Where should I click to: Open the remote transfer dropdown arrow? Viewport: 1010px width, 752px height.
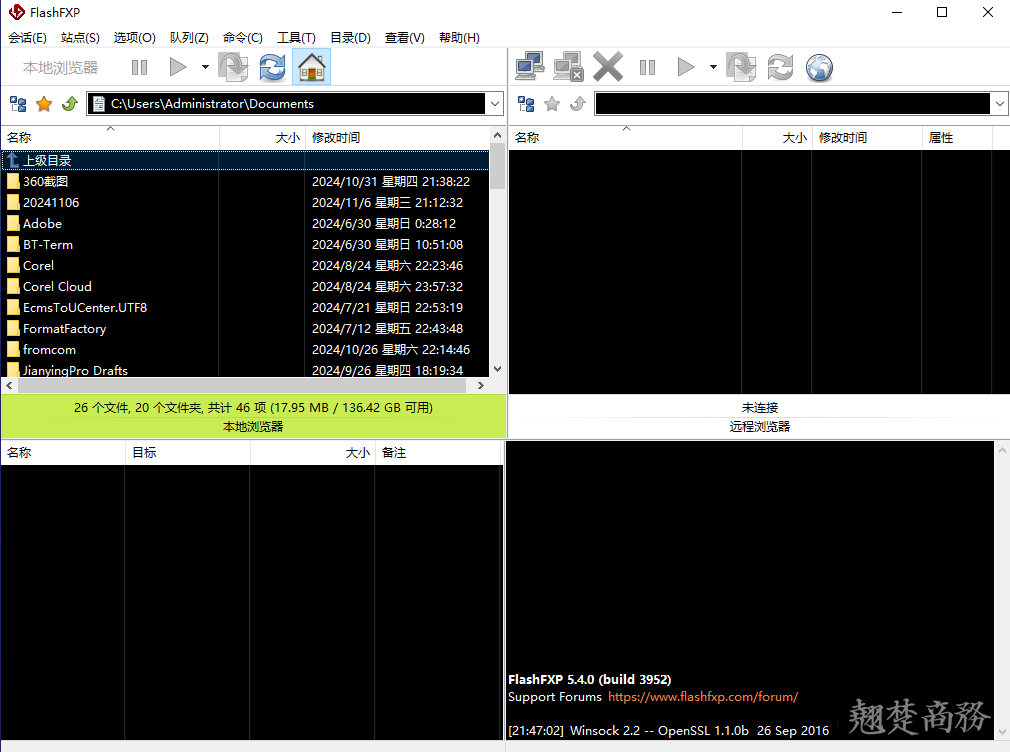point(713,67)
